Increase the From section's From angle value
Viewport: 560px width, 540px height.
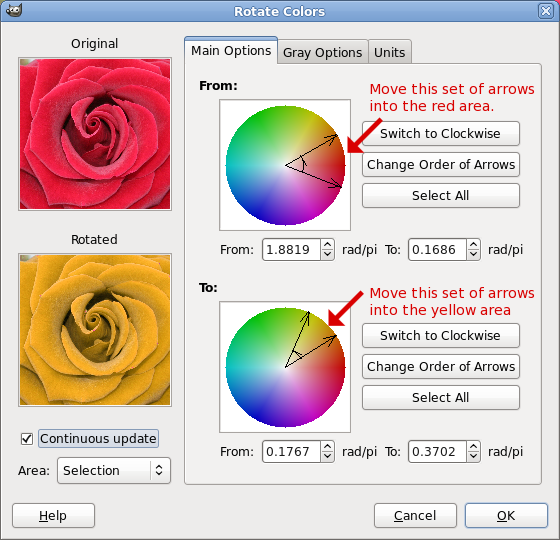pos(327,245)
